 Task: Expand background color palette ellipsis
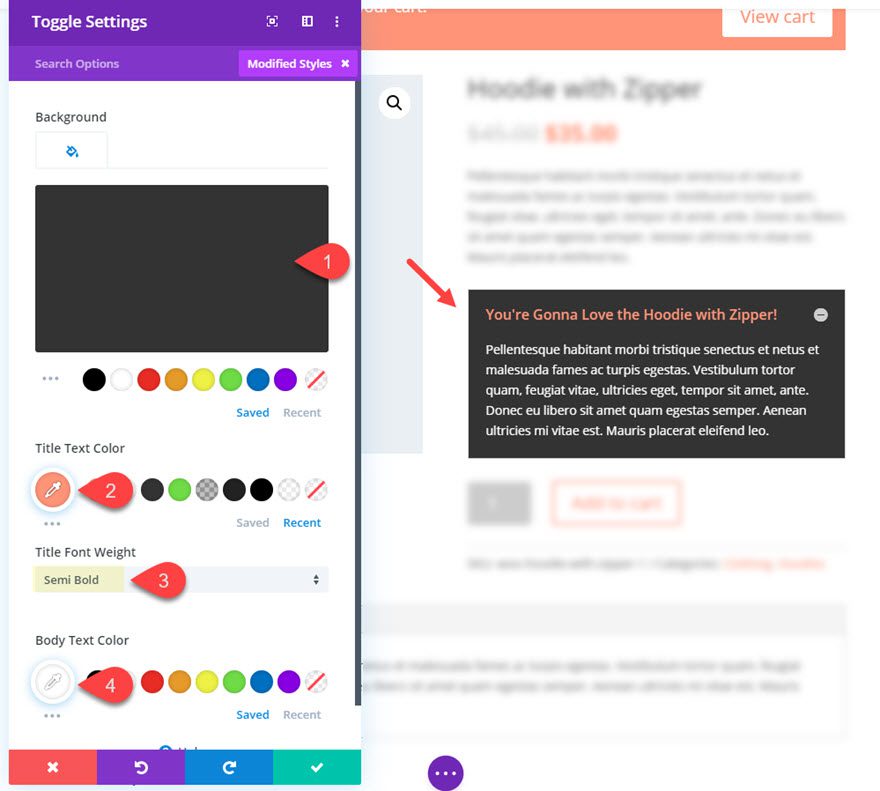tap(51, 378)
